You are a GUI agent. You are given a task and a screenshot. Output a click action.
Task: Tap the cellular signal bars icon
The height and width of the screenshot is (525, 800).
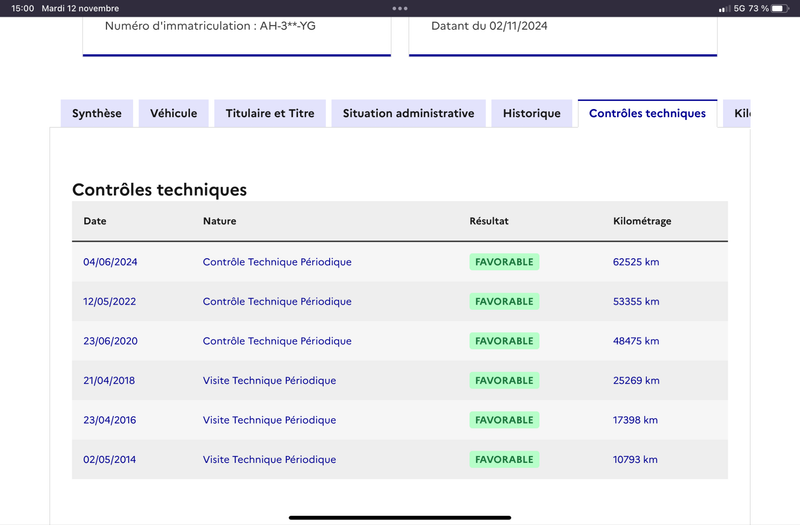(724, 9)
